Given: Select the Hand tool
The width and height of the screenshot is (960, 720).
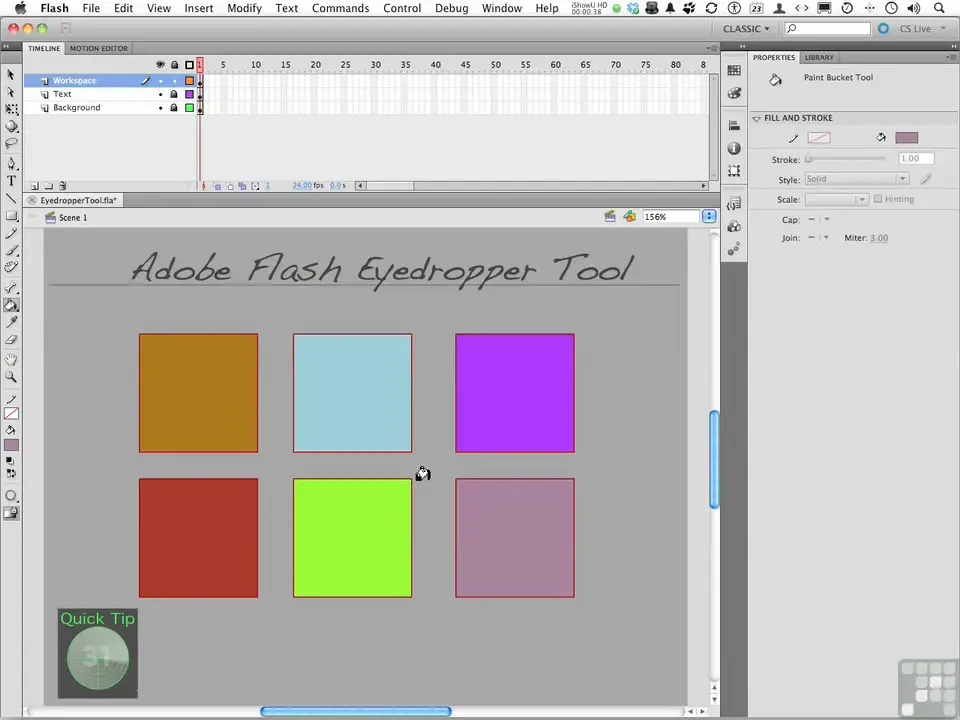Looking at the screenshot, I should pyautogui.click(x=11, y=359).
